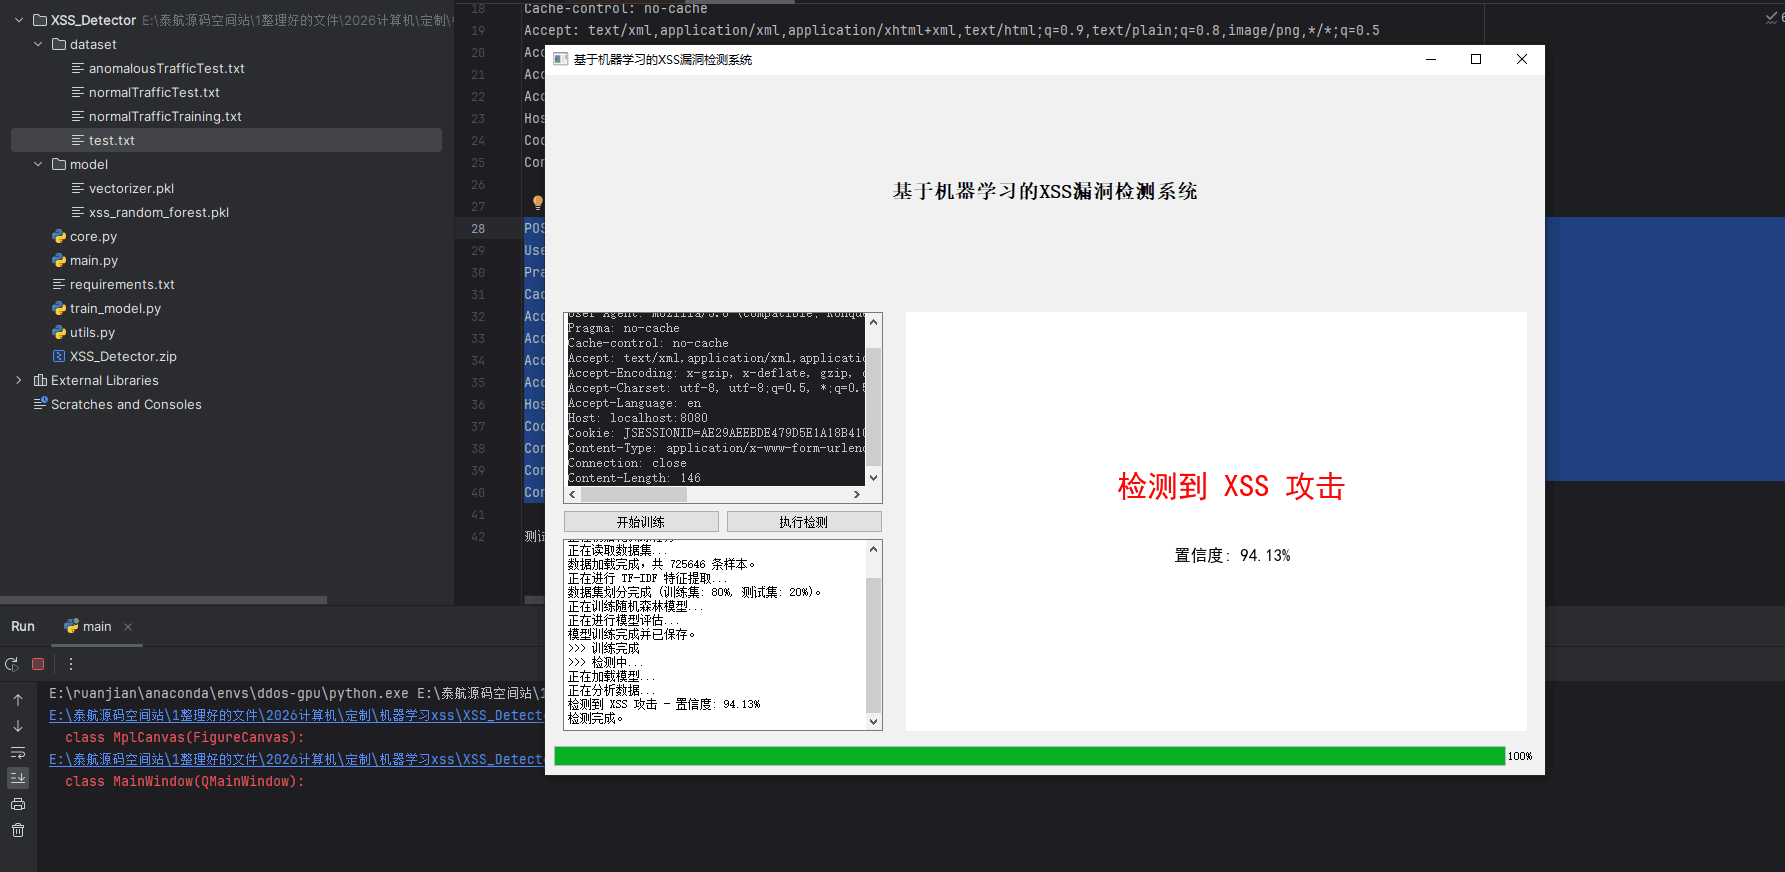
Task: Click the editor inspection checkmark icon
Action: [1771, 17]
